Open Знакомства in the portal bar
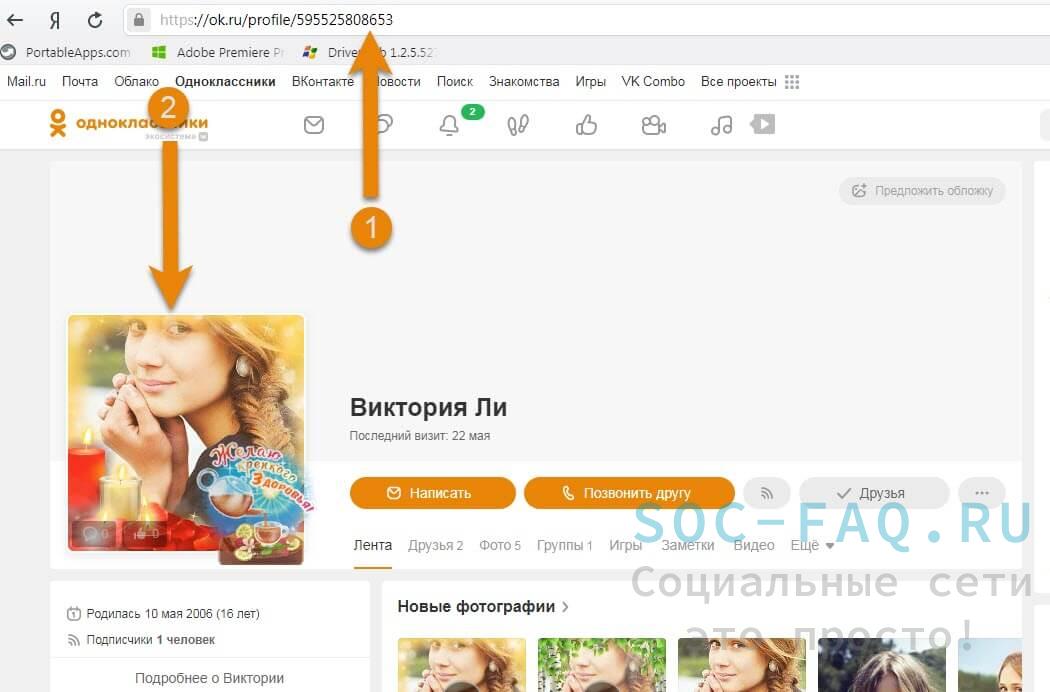This screenshot has height=692, width=1050. click(524, 82)
